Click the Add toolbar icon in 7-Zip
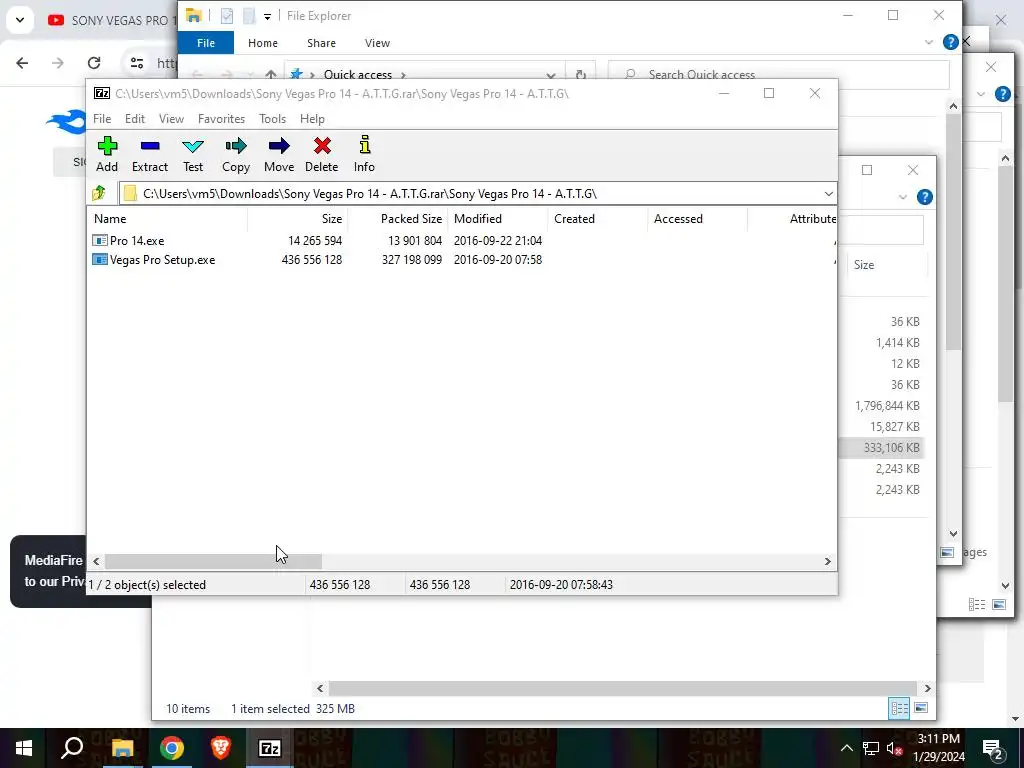1024x768 pixels. tap(107, 154)
